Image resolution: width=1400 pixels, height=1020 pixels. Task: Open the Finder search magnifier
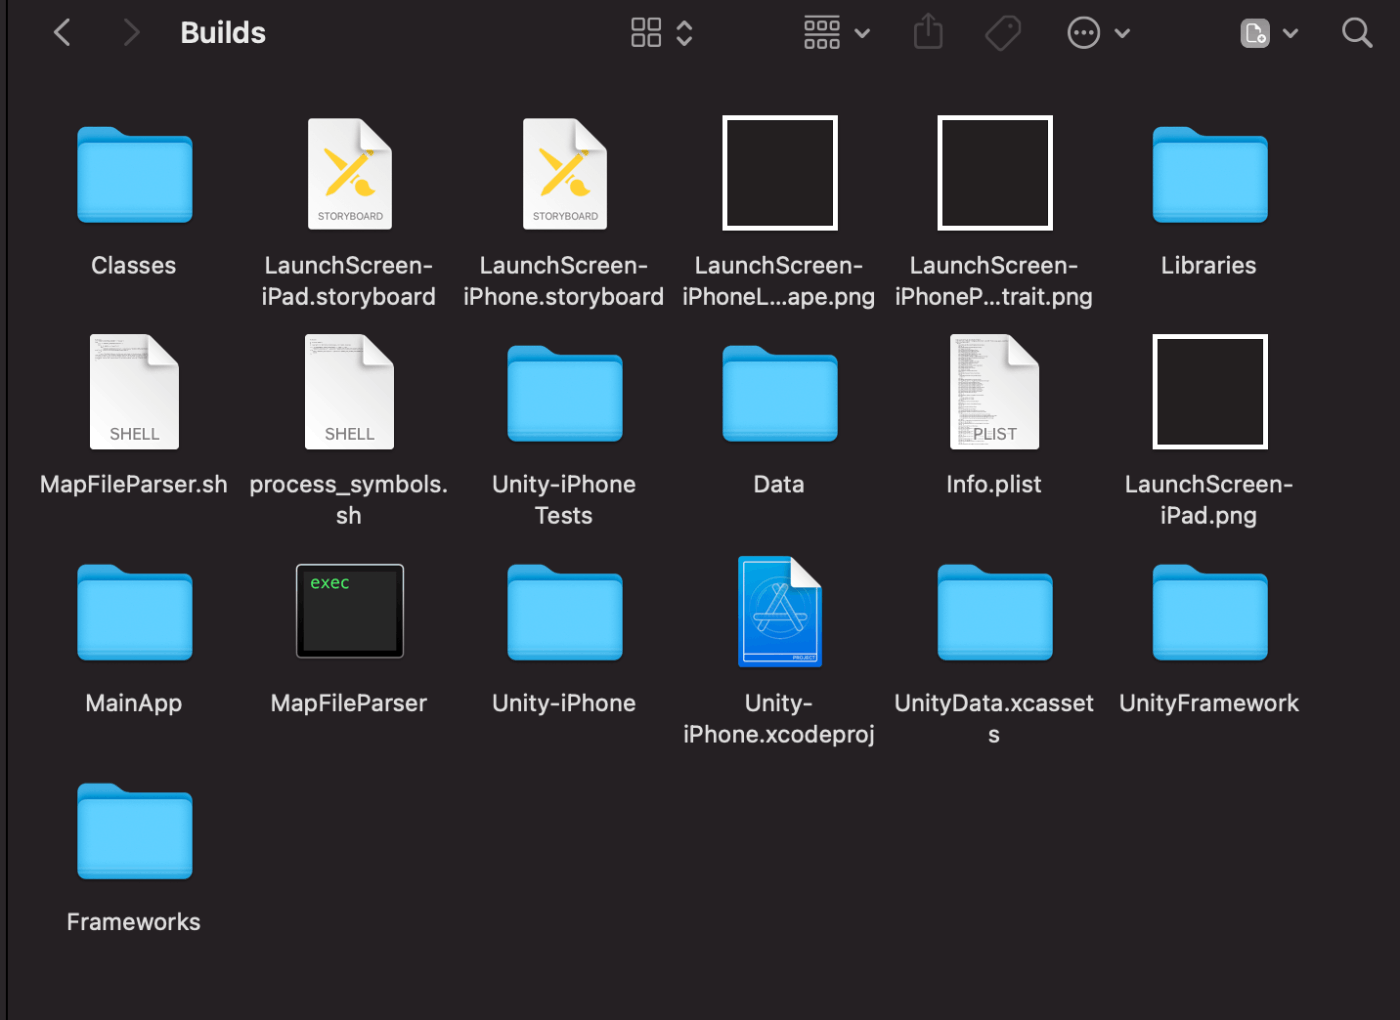pyautogui.click(x=1357, y=33)
